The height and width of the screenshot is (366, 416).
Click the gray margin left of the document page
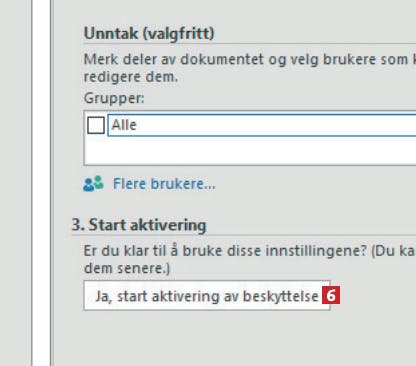point(15,183)
